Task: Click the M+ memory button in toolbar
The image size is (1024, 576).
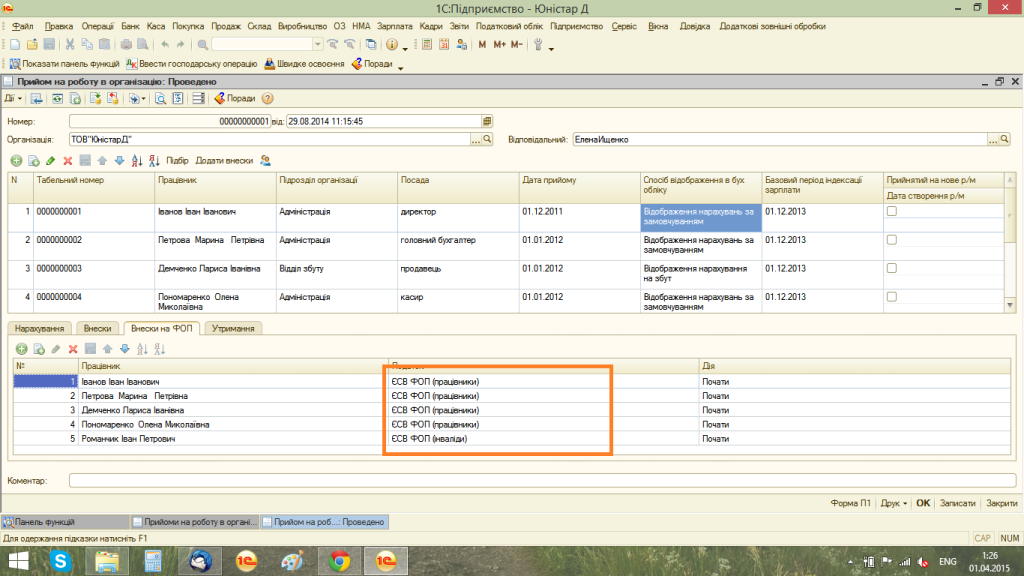Action: pos(500,44)
